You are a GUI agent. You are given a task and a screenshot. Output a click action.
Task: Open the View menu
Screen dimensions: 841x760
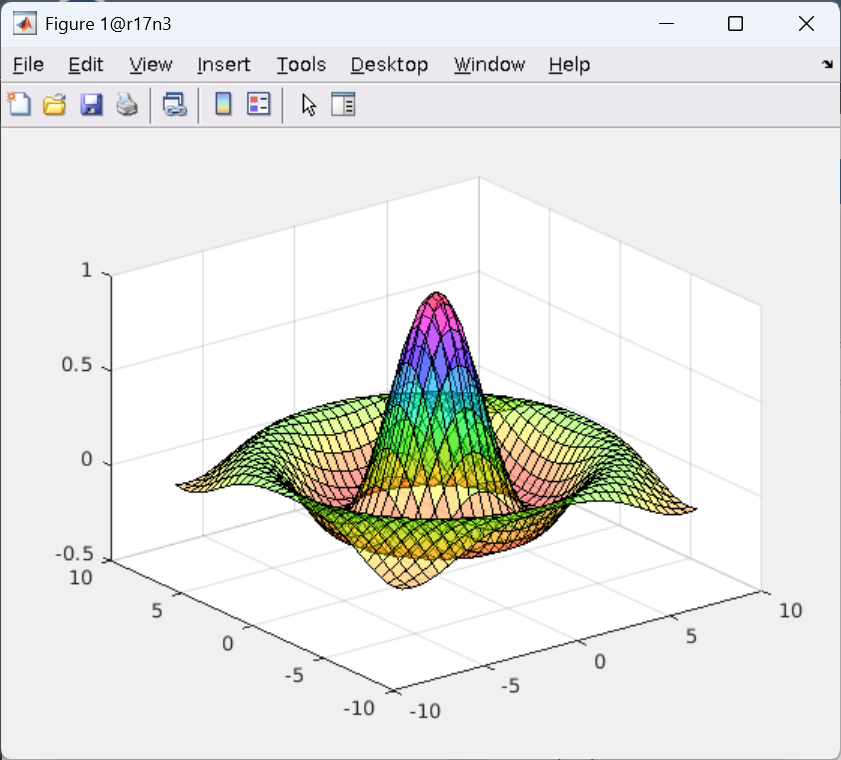pos(151,64)
